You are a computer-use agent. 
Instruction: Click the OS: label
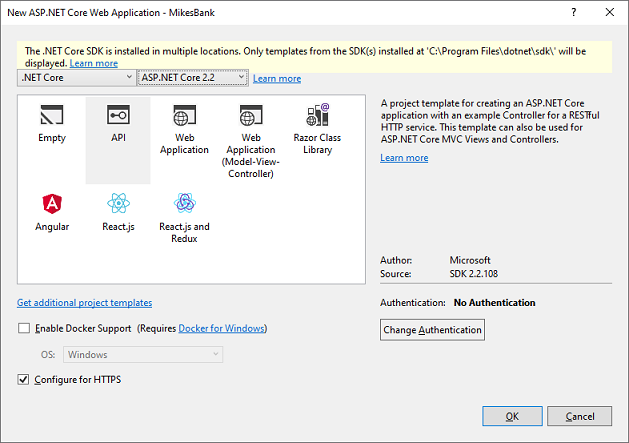(x=48, y=355)
